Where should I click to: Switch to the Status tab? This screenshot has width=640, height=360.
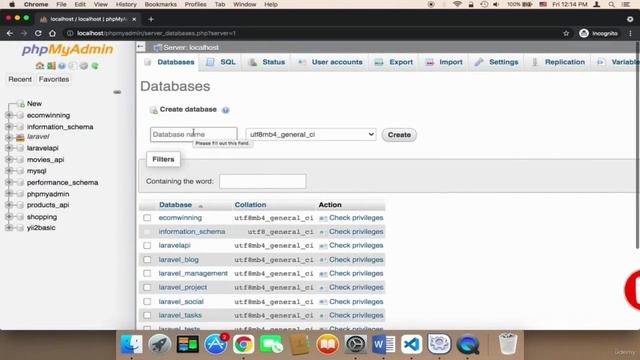click(x=267, y=62)
